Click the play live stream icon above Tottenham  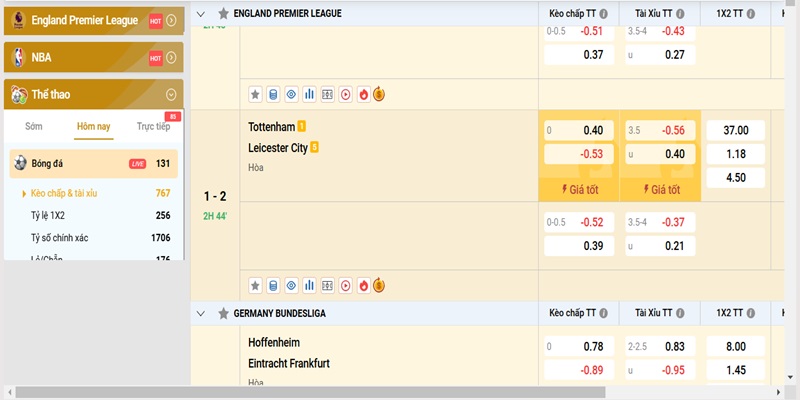[345, 94]
